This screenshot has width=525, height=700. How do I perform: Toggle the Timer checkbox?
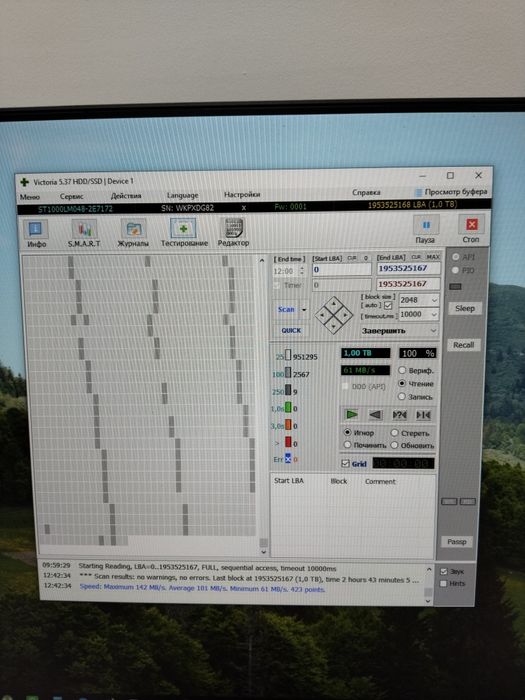pyautogui.click(x=277, y=285)
